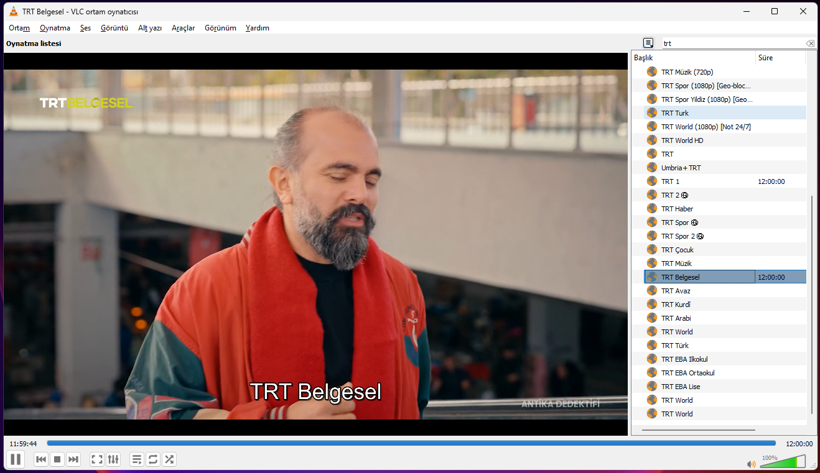
Task: Click the total time 12:00:00 label
Action: click(799, 444)
